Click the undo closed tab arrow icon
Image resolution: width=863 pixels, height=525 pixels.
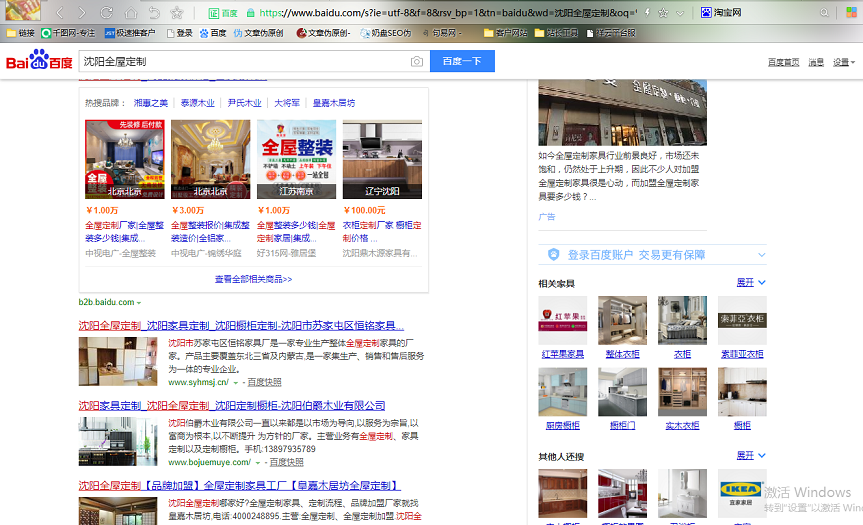(155, 12)
